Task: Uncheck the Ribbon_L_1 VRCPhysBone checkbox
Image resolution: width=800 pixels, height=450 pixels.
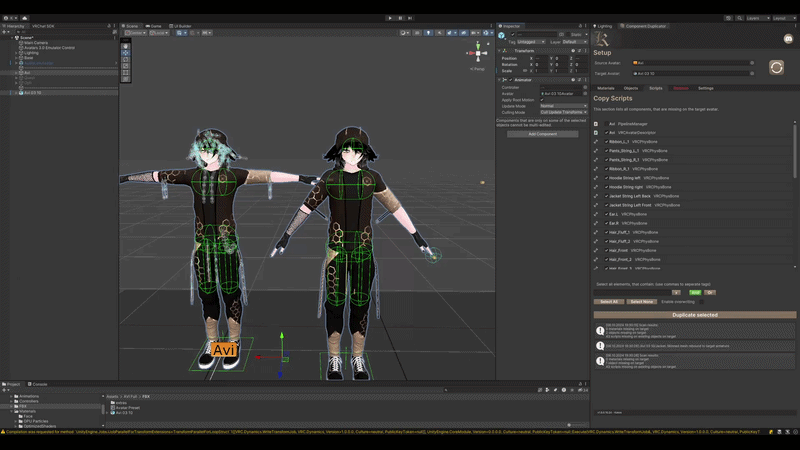Action: tap(607, 142)
